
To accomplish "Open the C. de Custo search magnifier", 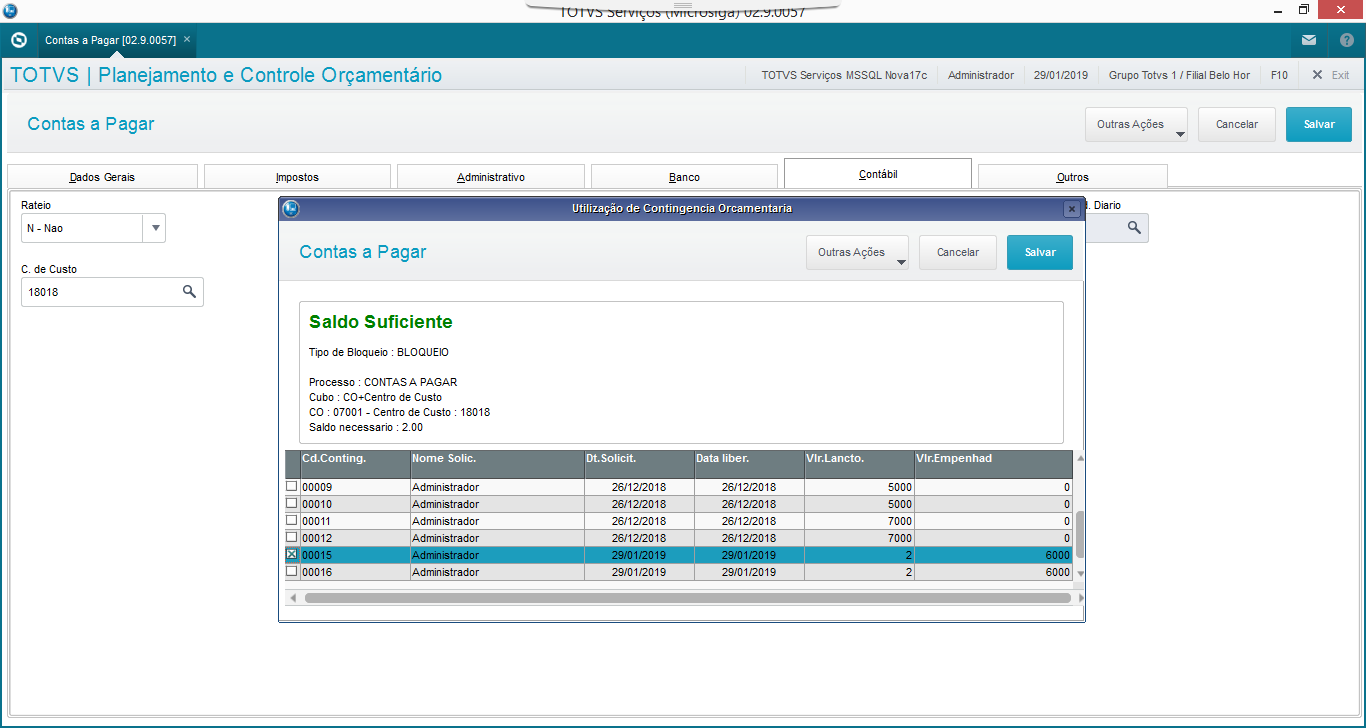I will (x=189, y=292).
